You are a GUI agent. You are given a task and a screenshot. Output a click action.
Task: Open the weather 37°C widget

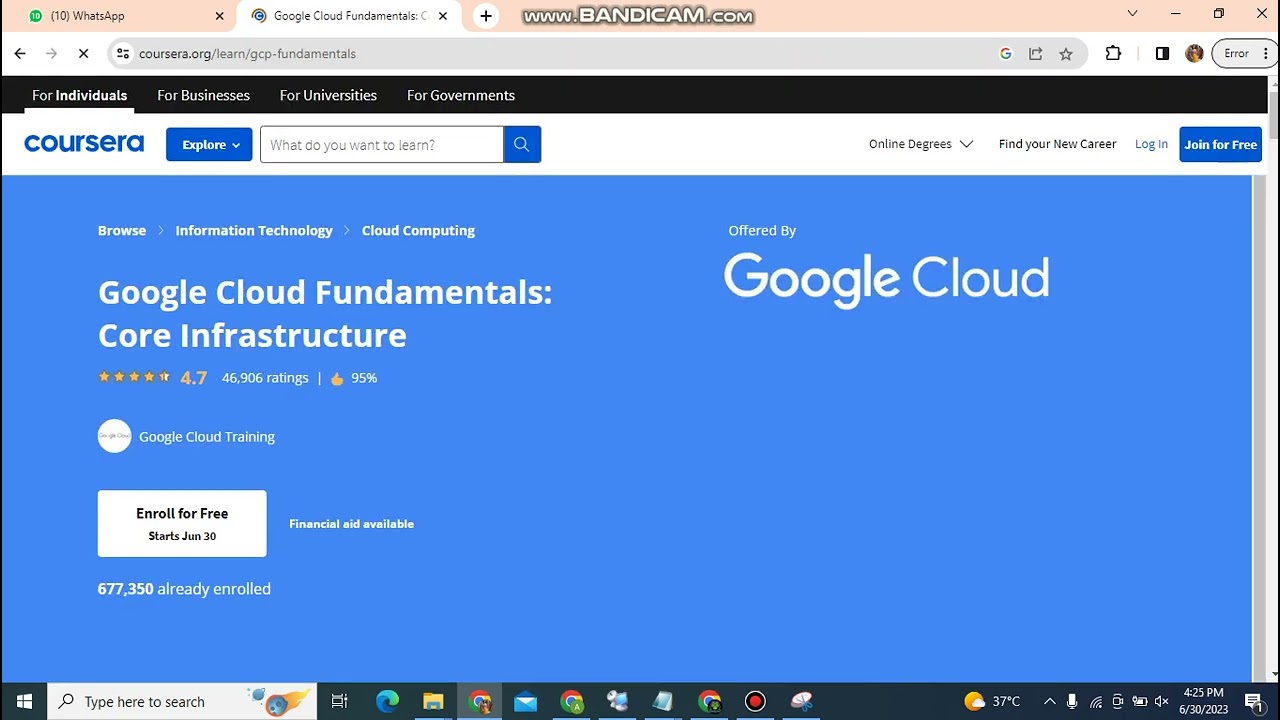pyautogui.click(x=992, y=701)
